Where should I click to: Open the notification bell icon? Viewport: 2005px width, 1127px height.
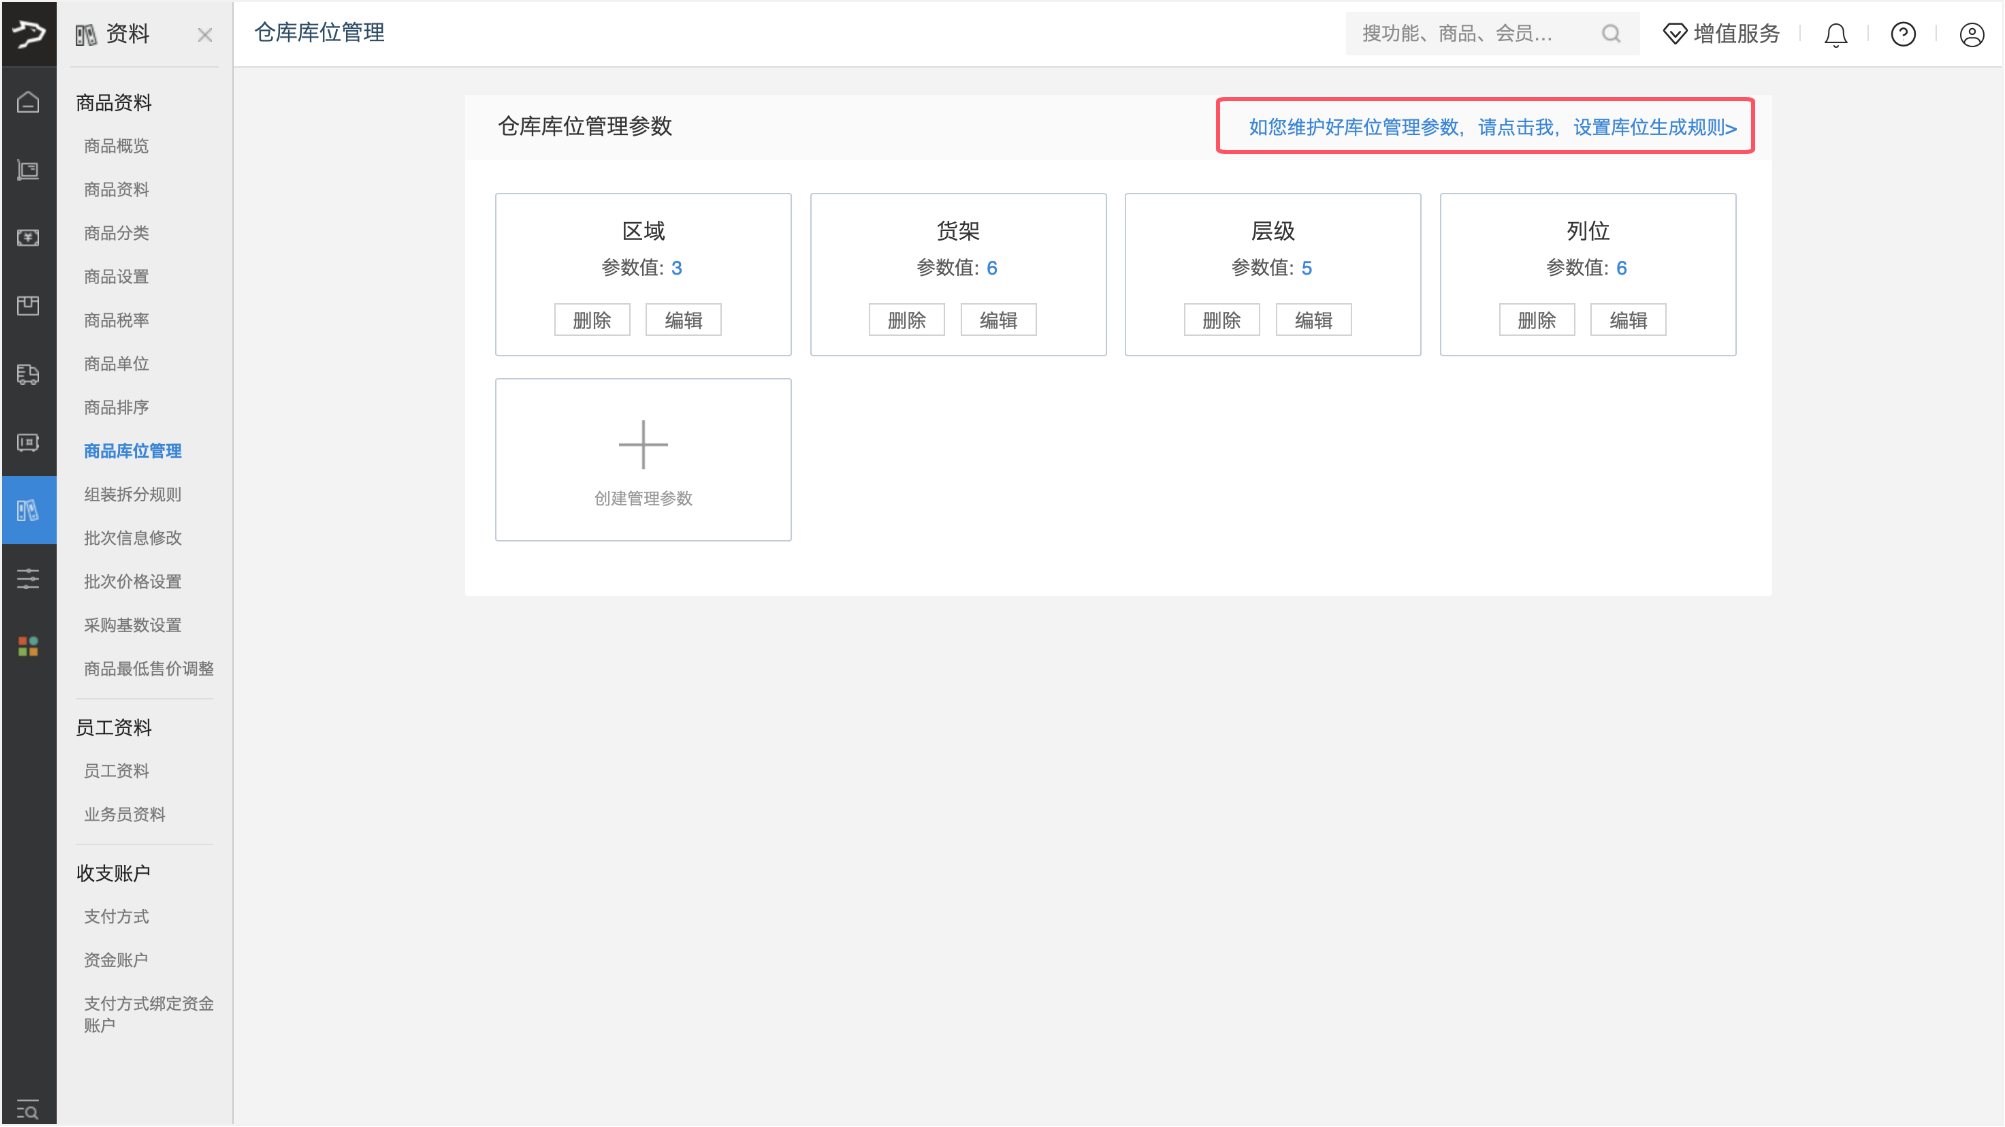pyautogui.click(x=1835, y=34)
